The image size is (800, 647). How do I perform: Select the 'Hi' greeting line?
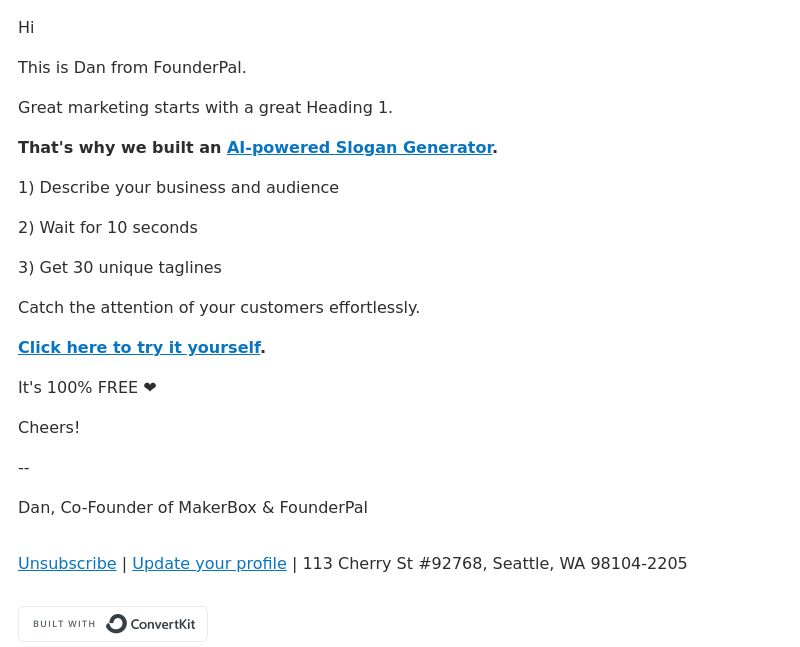click(26, 28)
